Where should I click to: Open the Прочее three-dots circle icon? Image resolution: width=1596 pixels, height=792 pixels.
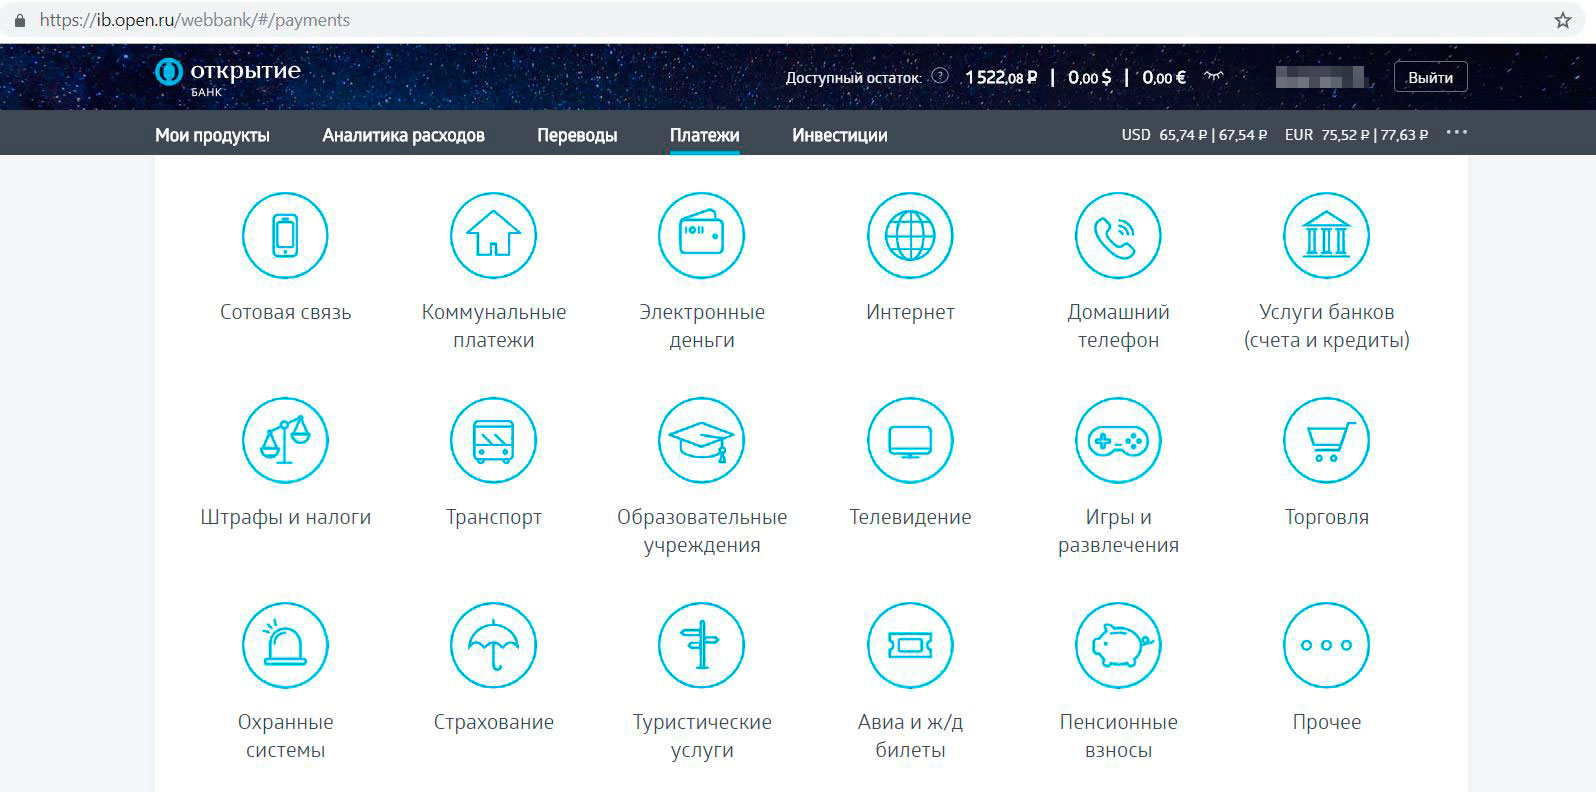[1326, 645]
